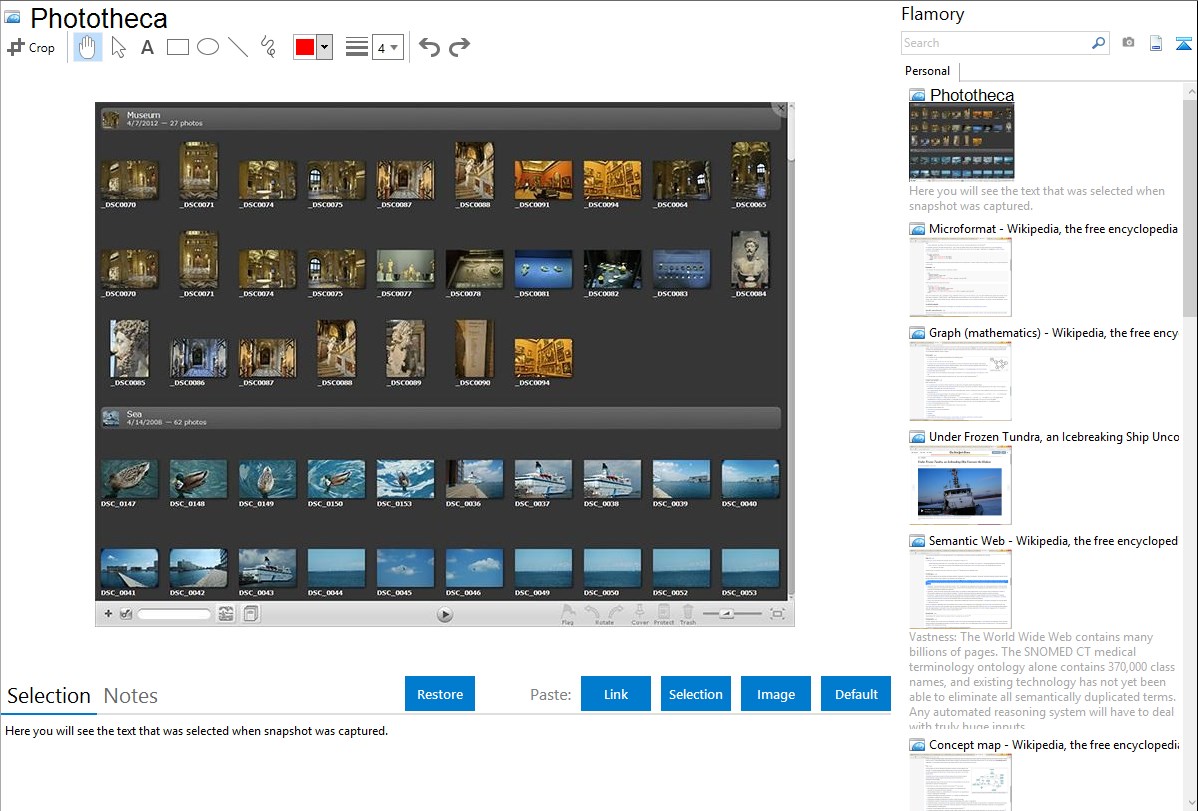Click the Flamory search field

pos(996,43)
